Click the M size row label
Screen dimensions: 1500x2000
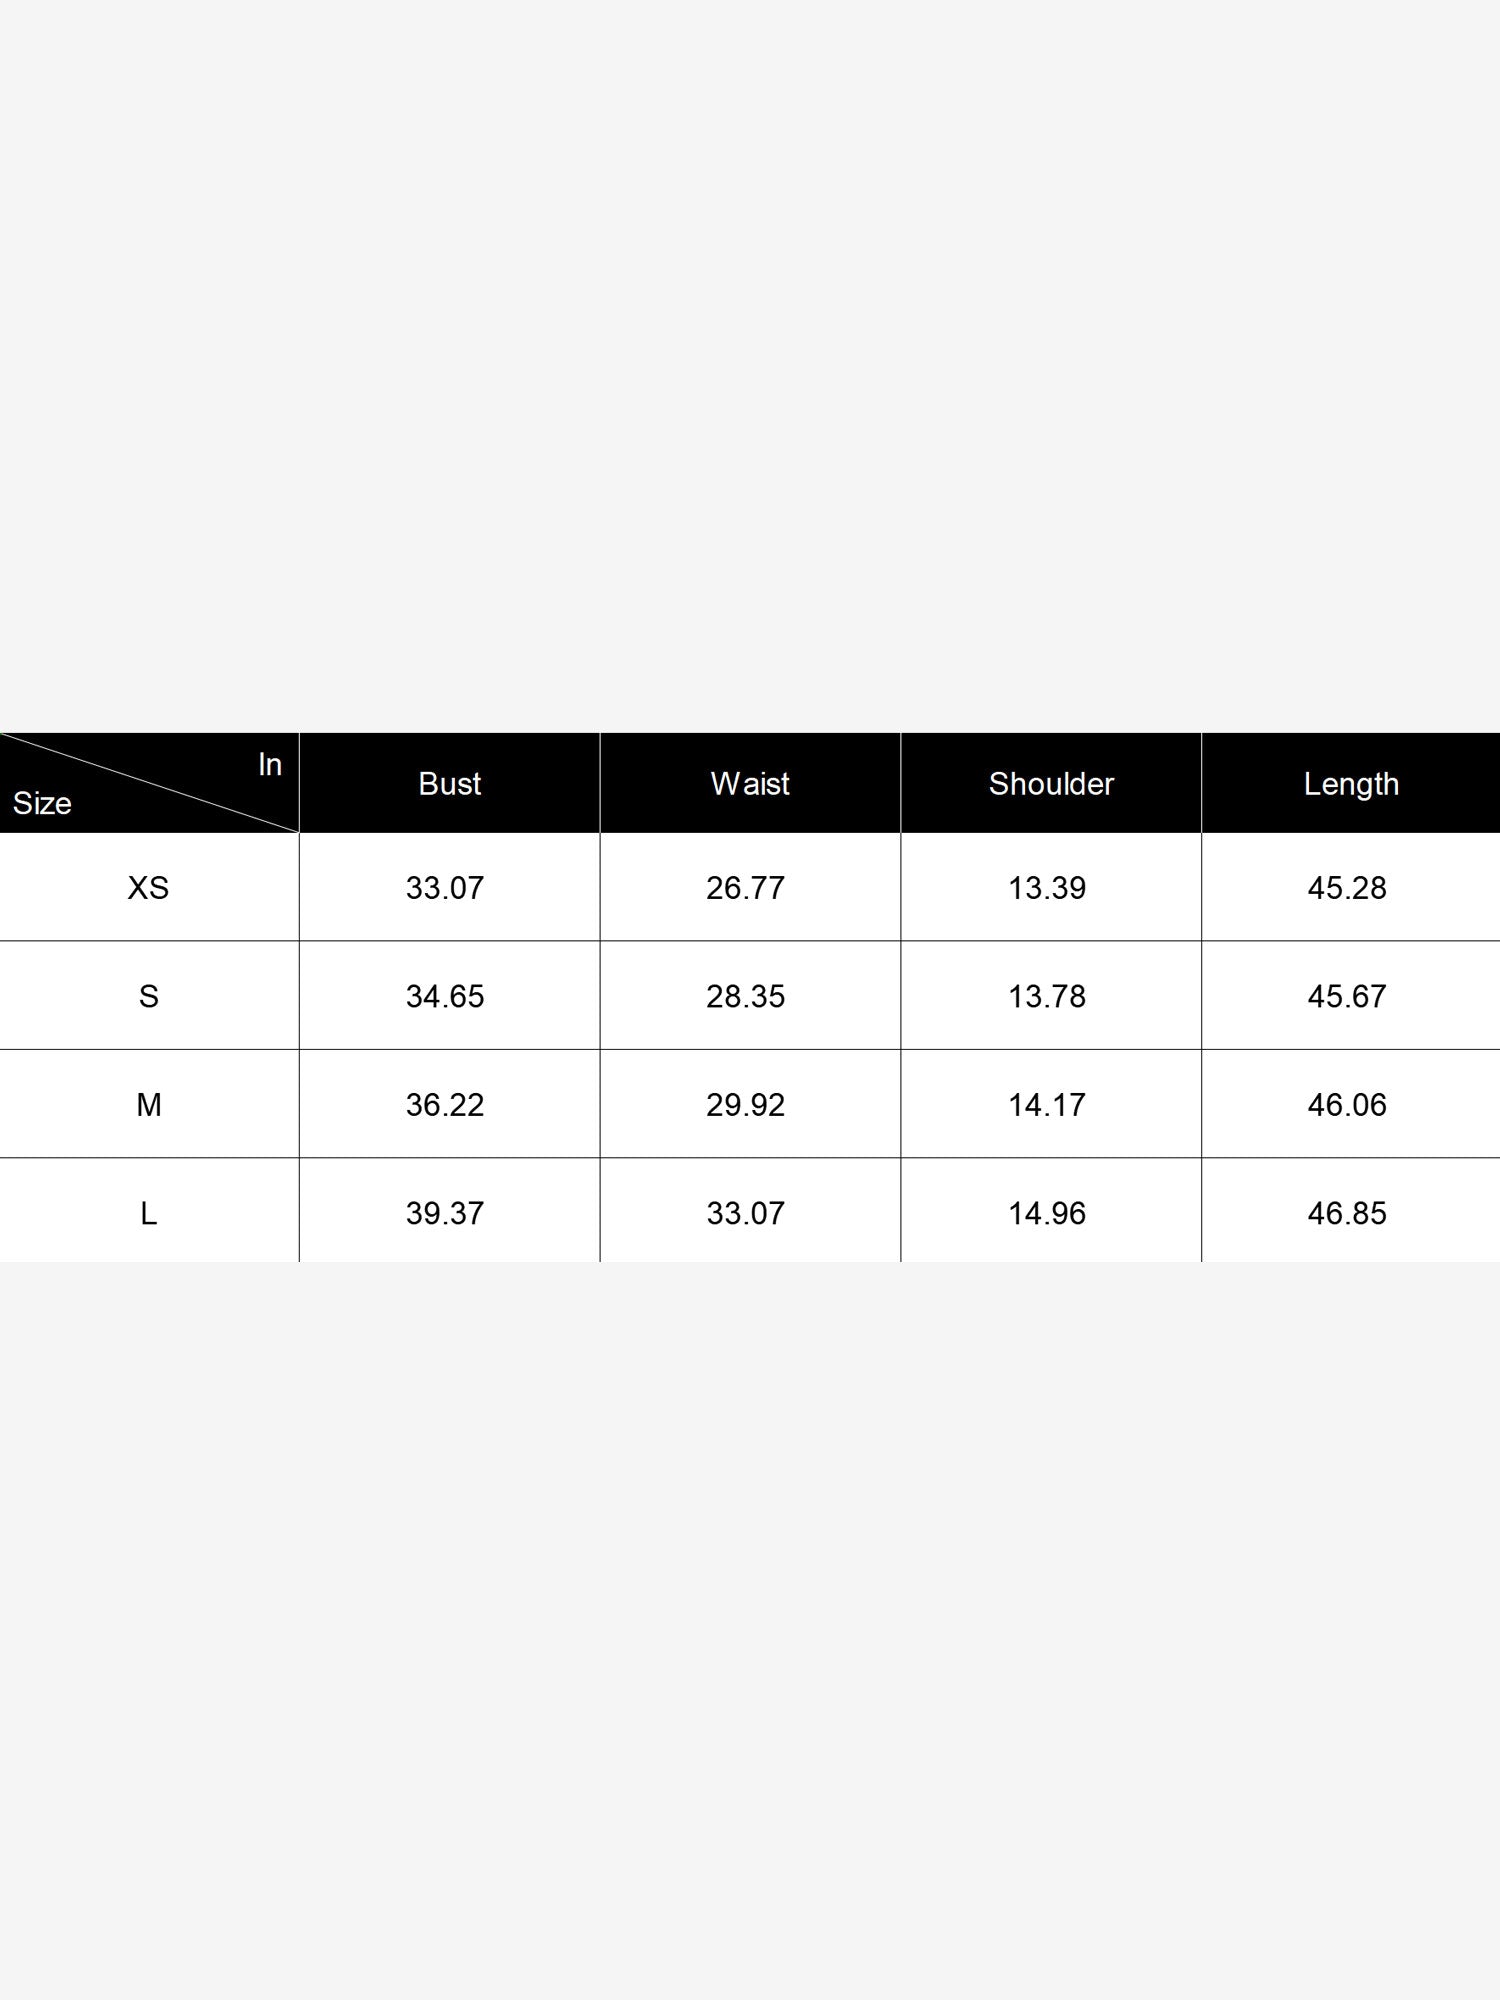click(x=148, y=1105)
